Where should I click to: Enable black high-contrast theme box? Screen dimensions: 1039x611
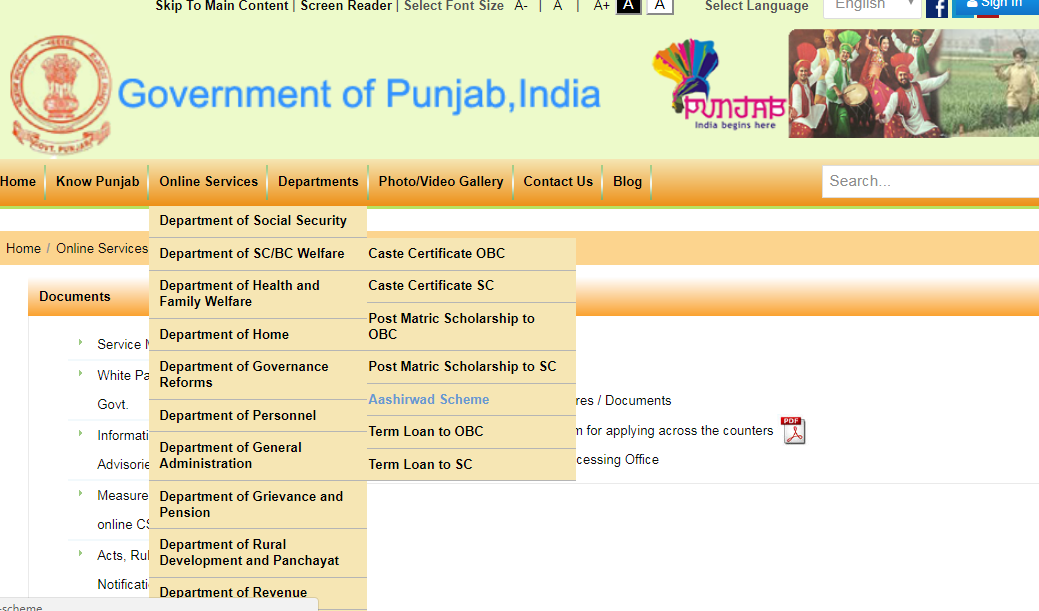pos(628,6)
